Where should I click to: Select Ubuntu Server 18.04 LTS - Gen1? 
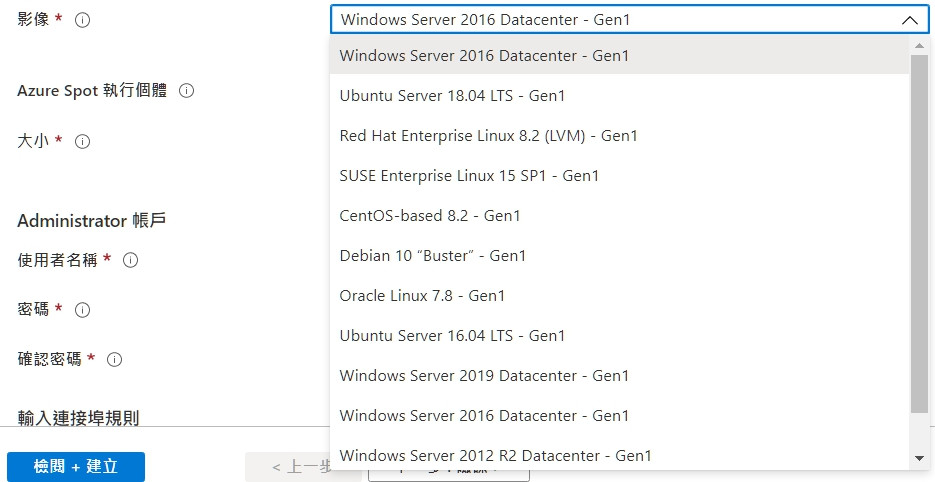click(452, 96)
